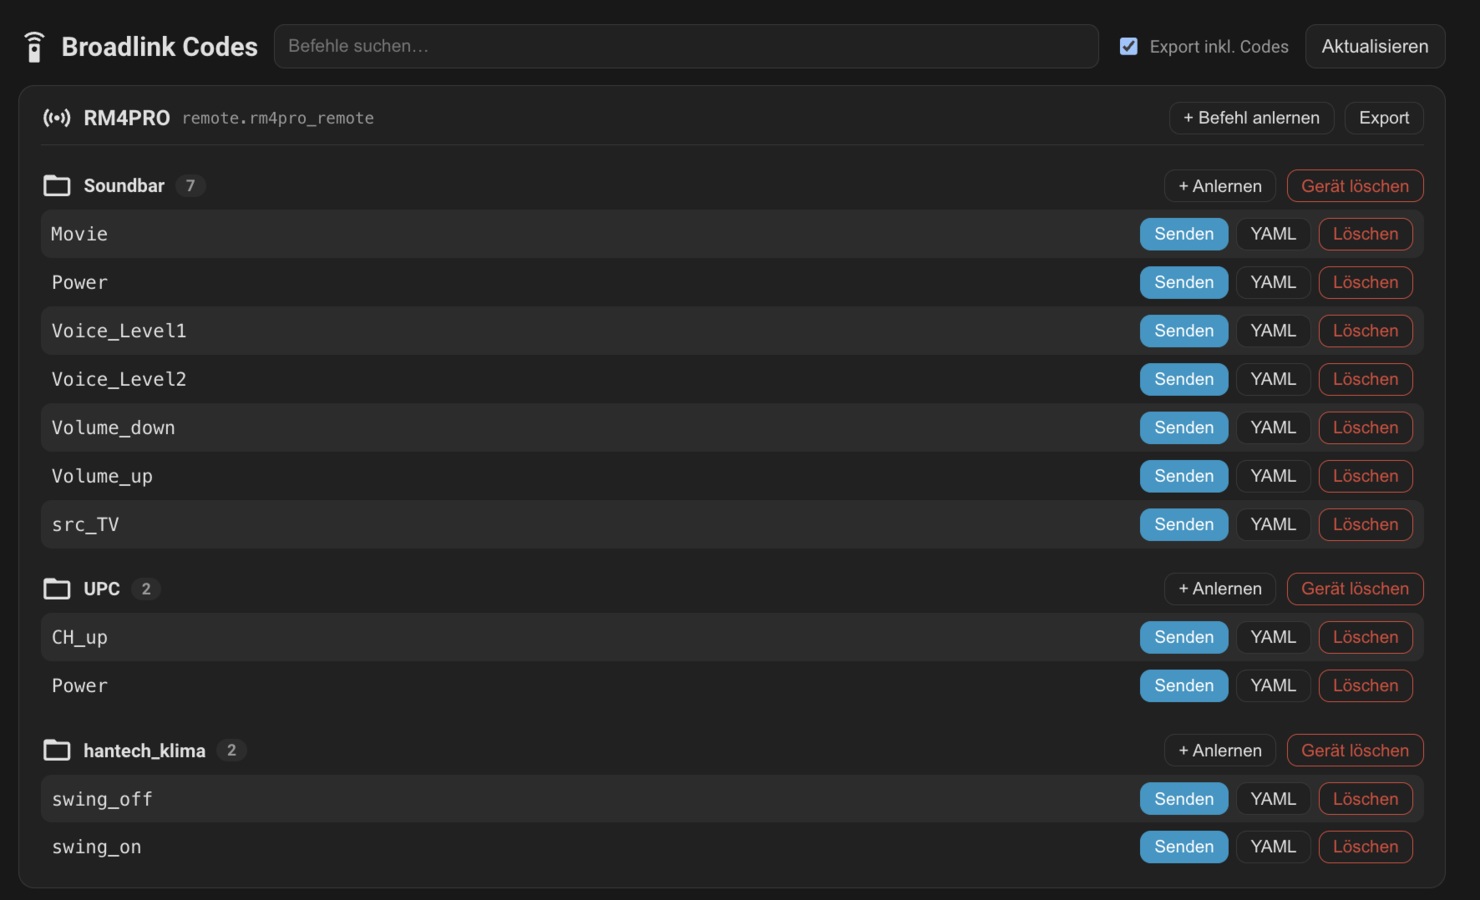Click the Broadlink remote icon in header
The image size is (1480, 900).
point(34,47)
